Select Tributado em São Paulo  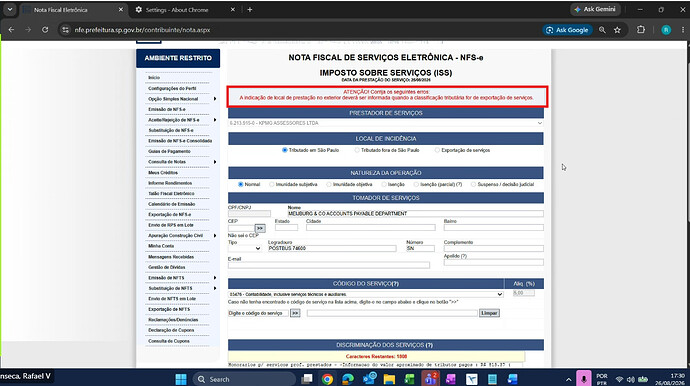point(284,150)
